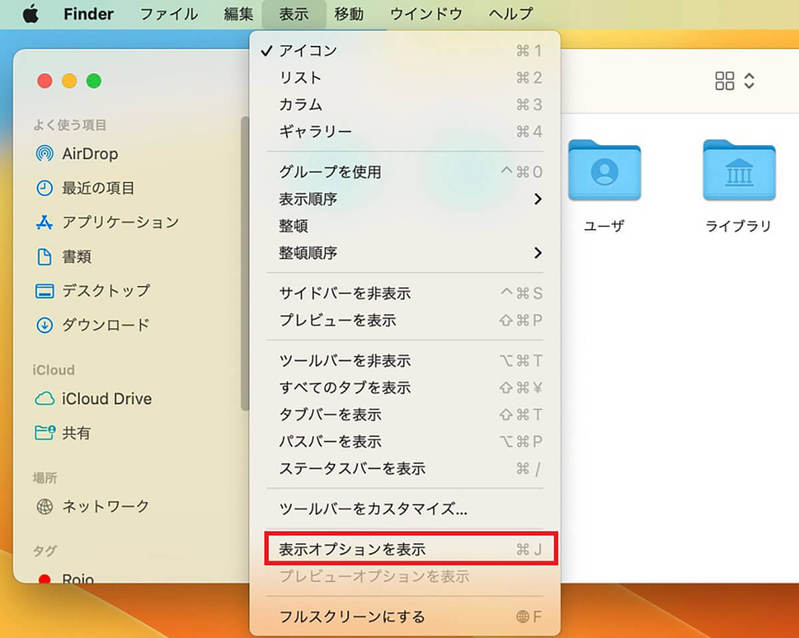The height and width of the screenshot is (638, 799).
Task: Click the アプリケーション sidebar icon
Action: pos(44,222)
